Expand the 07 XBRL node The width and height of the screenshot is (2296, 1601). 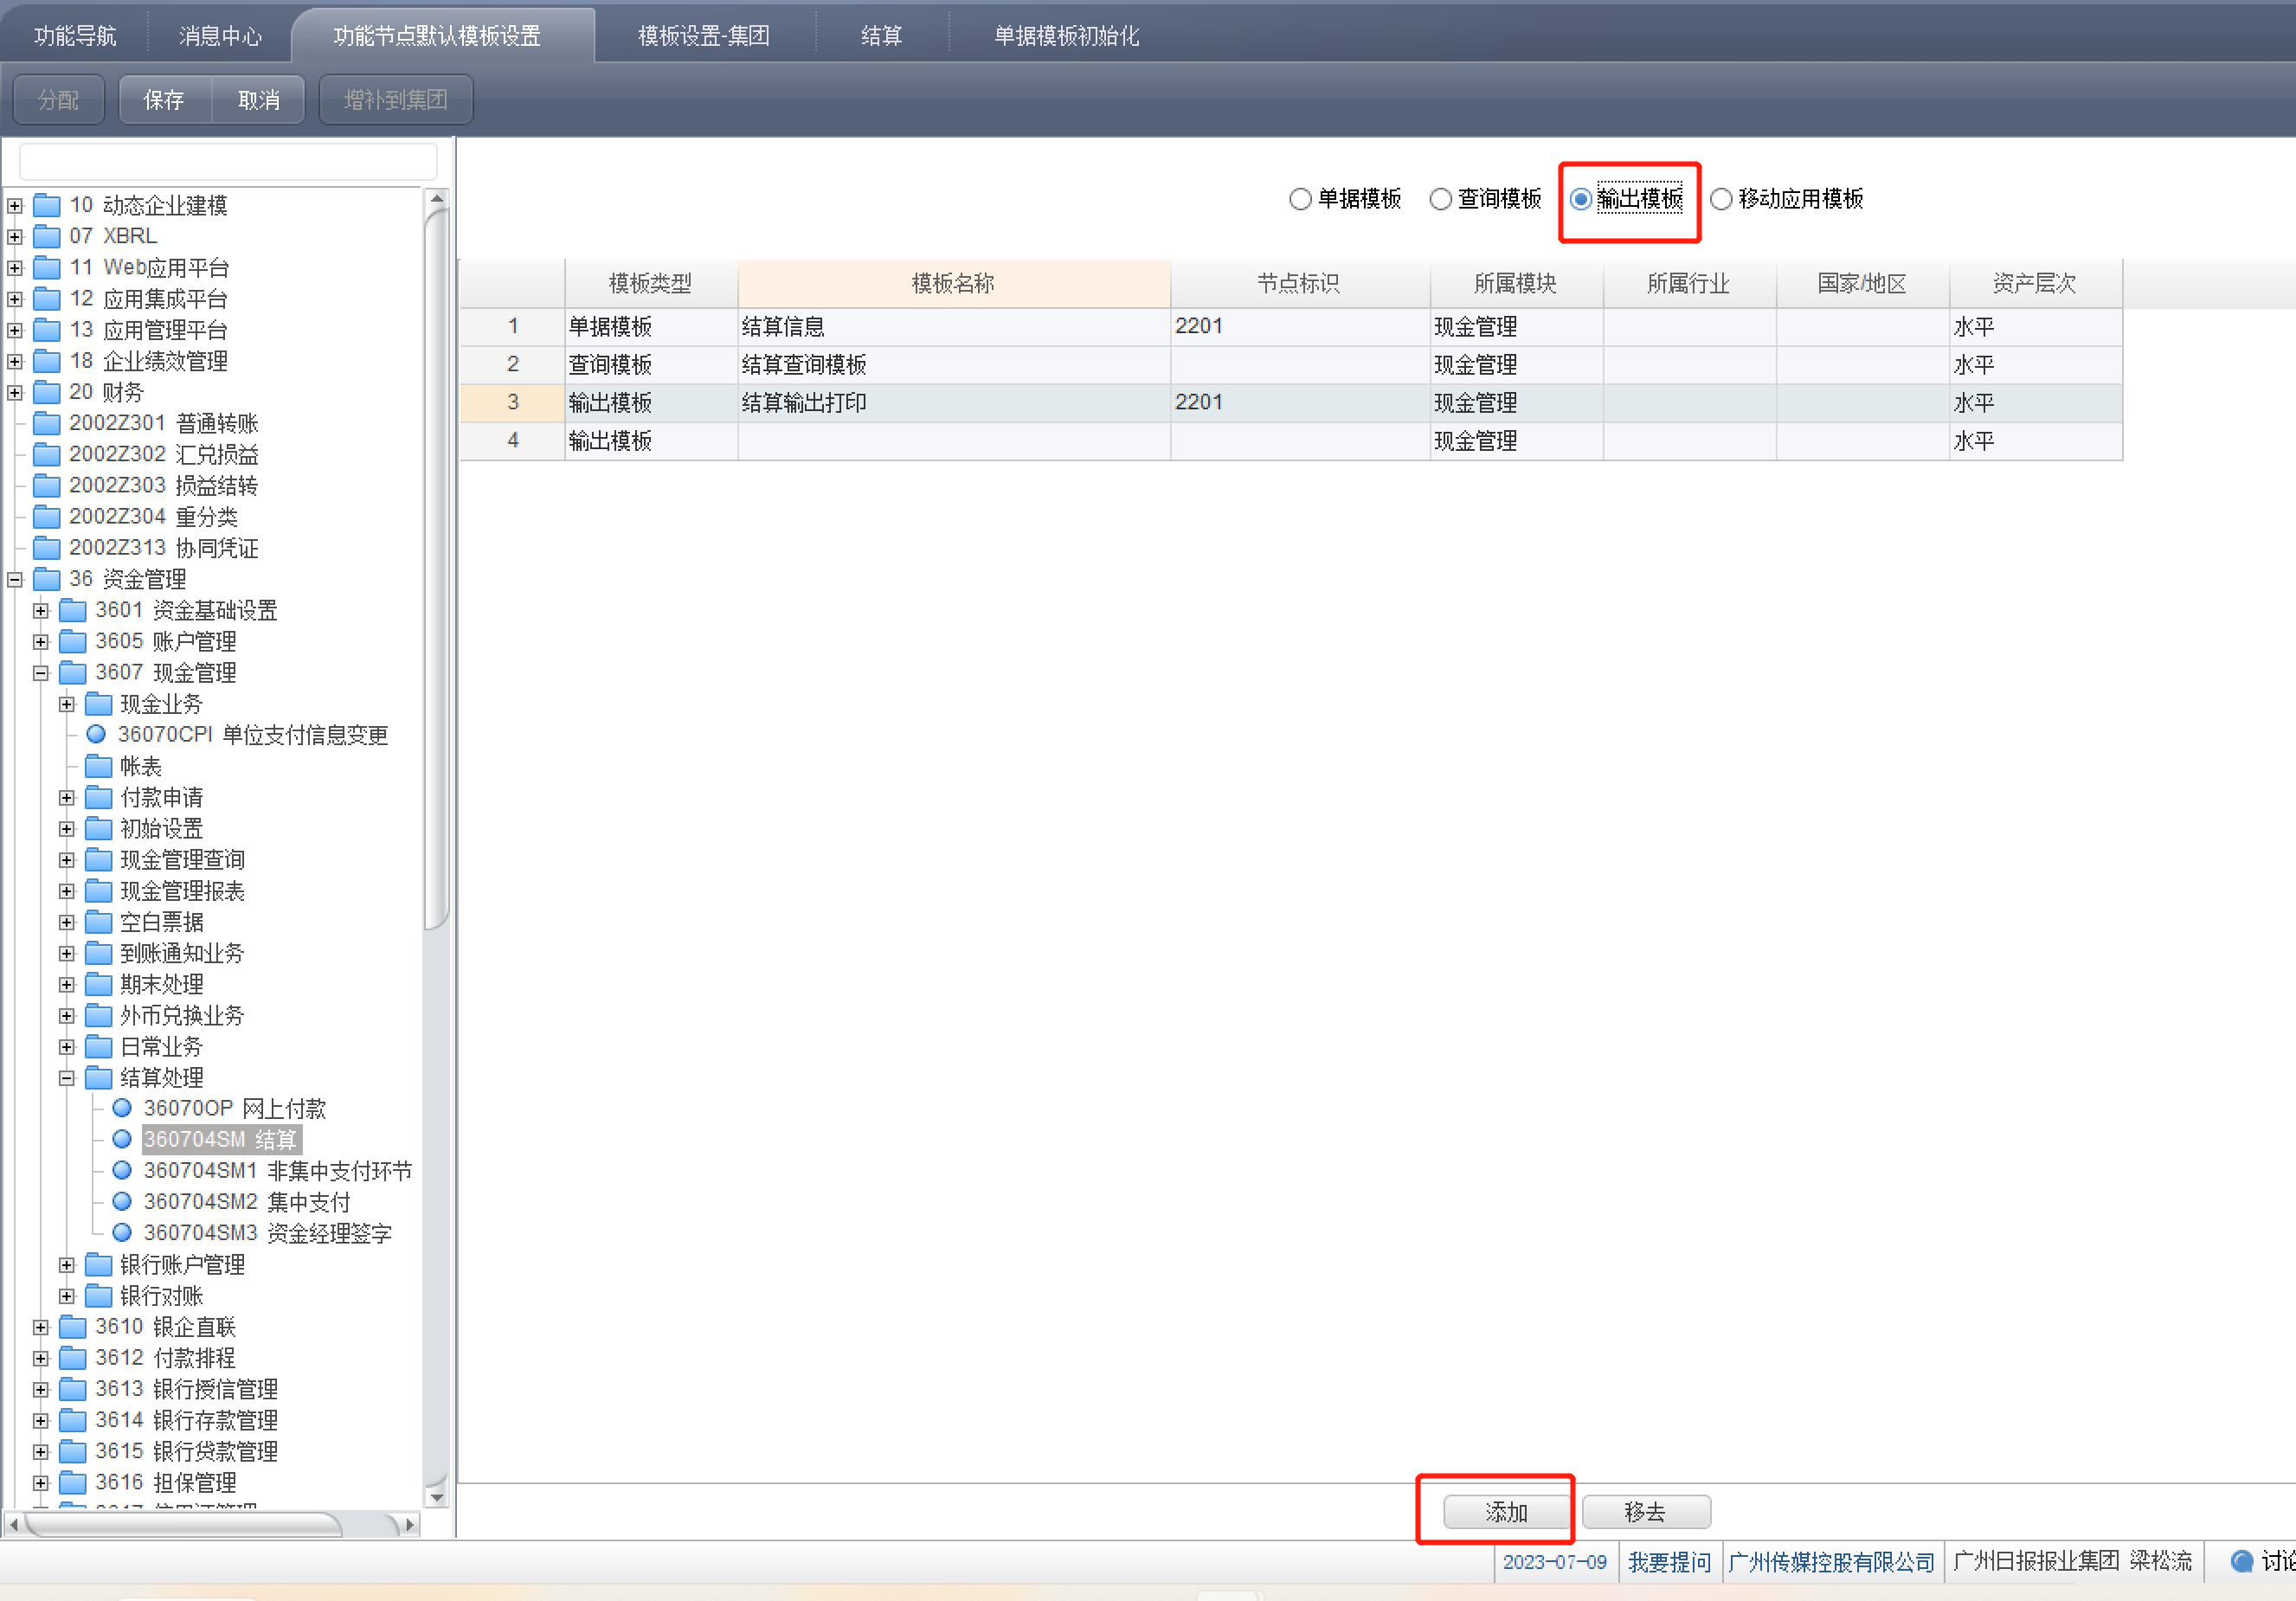click(15, 237)
